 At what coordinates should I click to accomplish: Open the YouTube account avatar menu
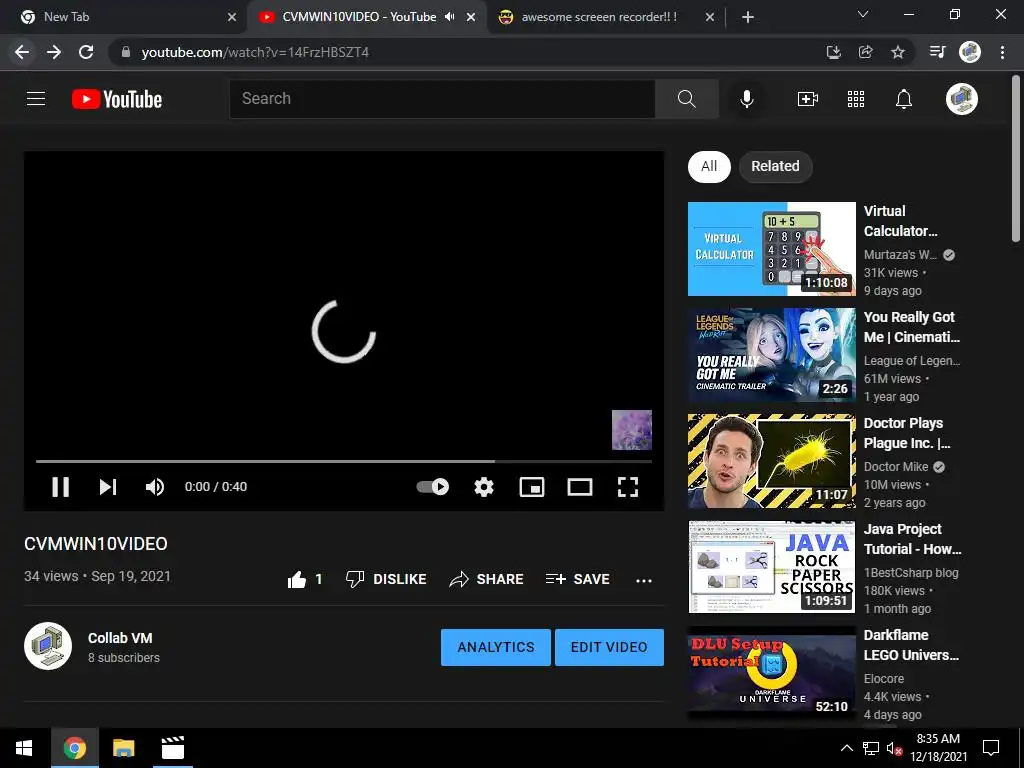tap(962, 99)
